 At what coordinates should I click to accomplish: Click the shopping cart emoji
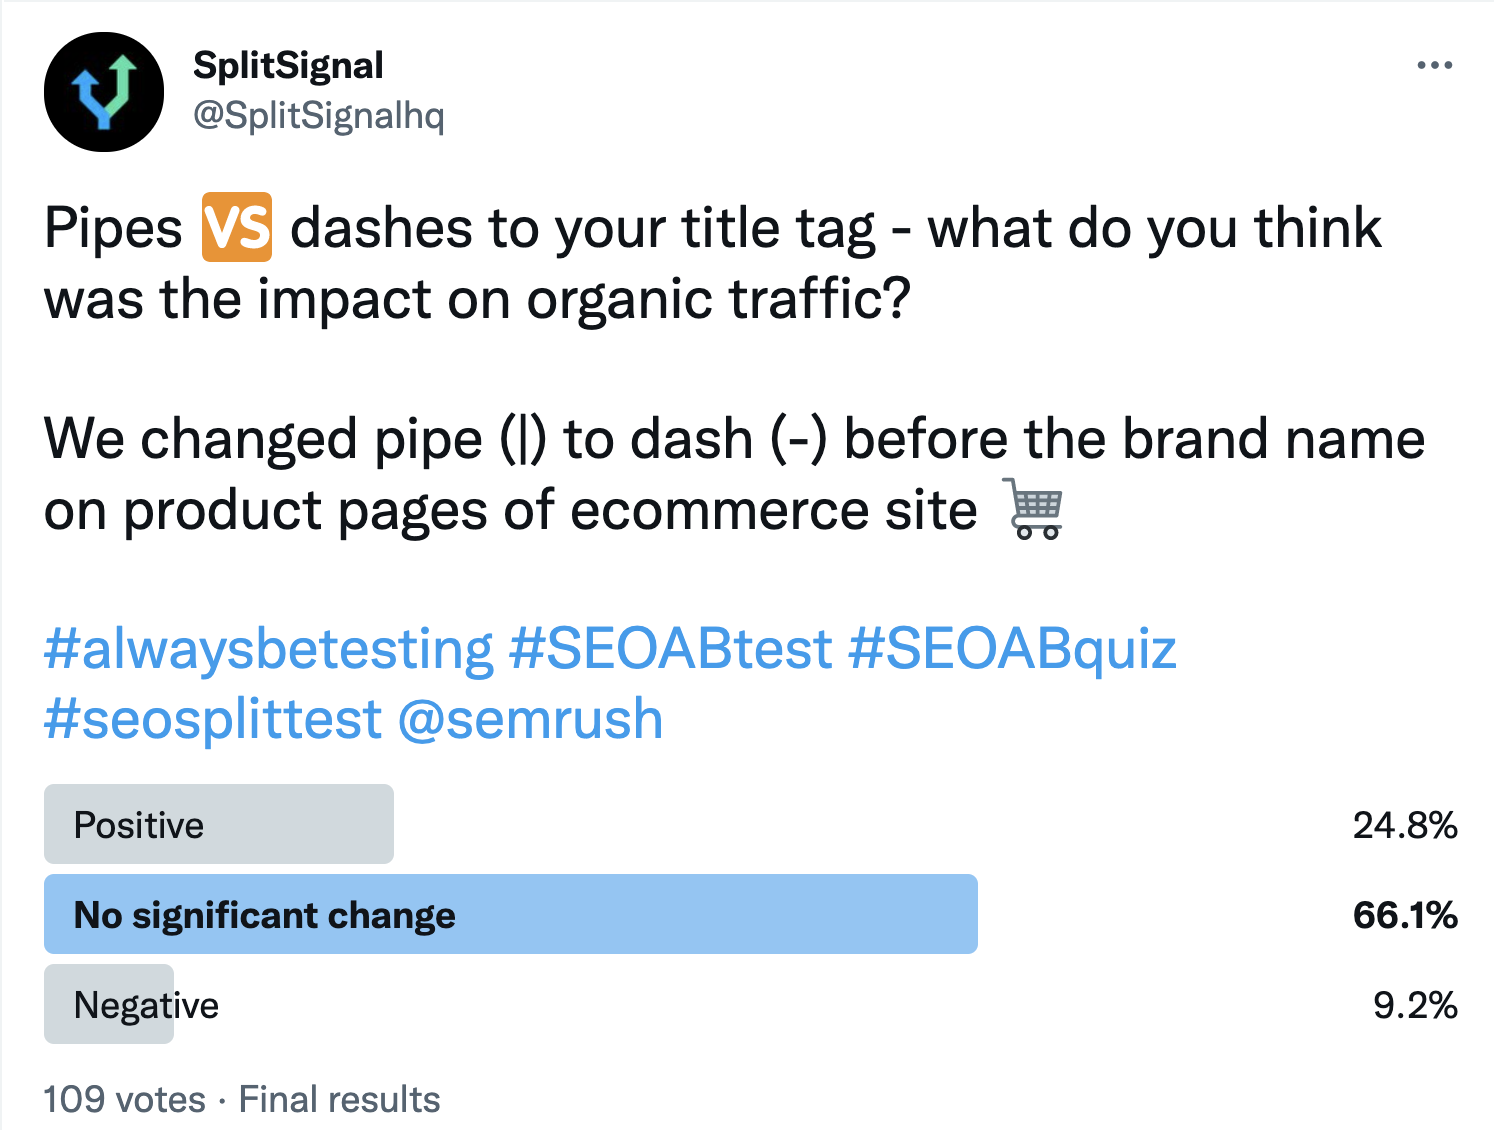click(1035, 509)
